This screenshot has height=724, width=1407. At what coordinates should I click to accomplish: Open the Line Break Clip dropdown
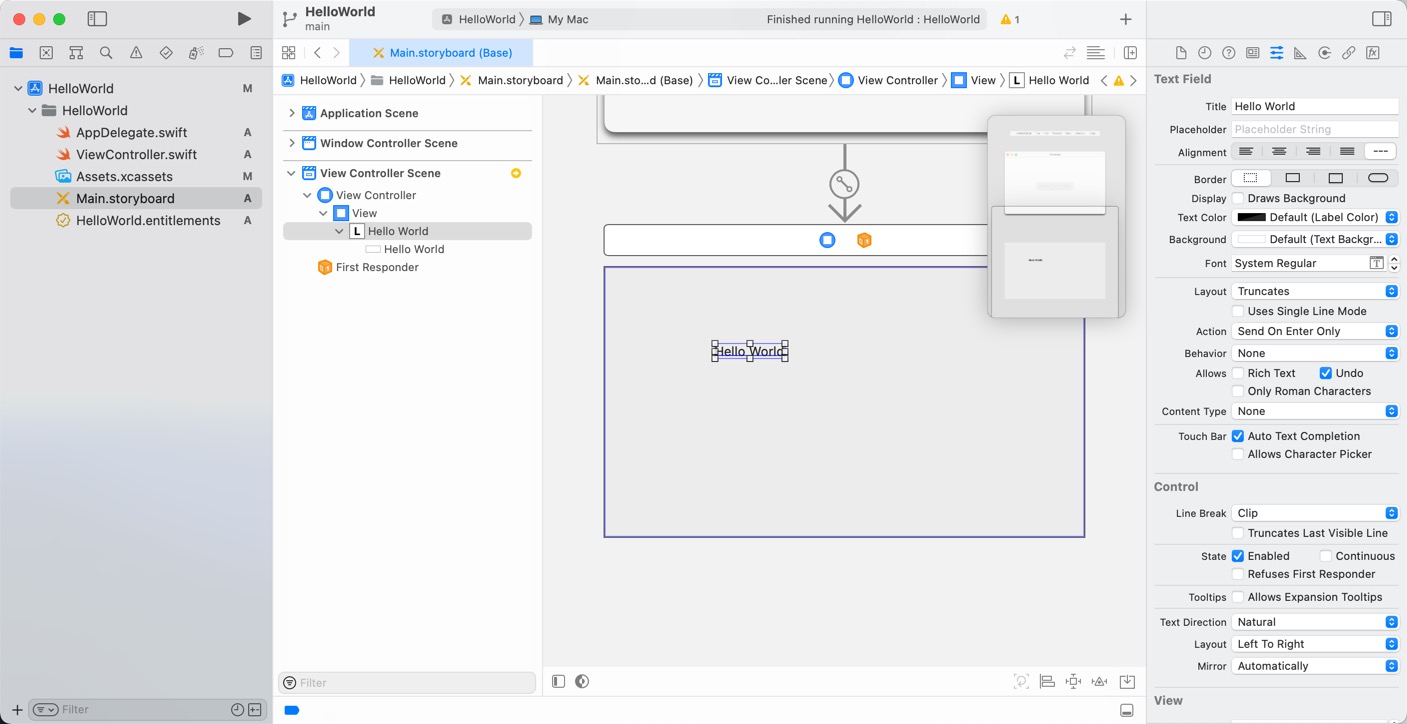[1315, 513]
